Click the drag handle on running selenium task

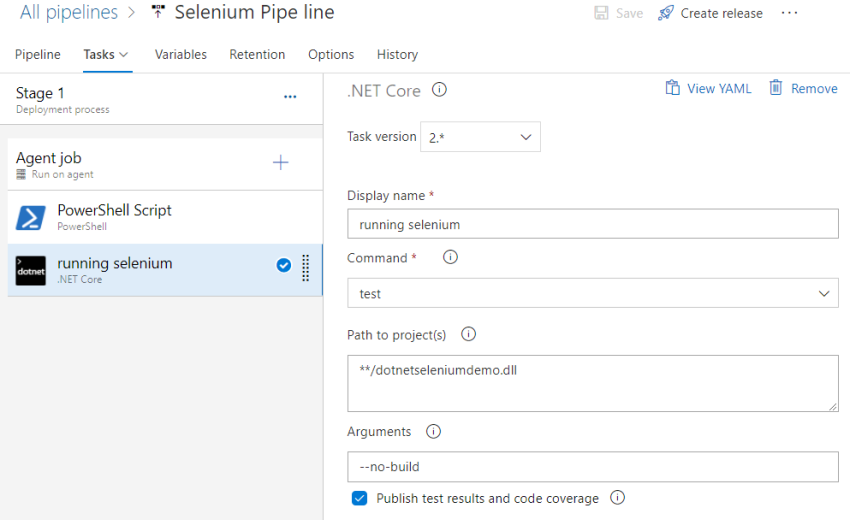306,267
